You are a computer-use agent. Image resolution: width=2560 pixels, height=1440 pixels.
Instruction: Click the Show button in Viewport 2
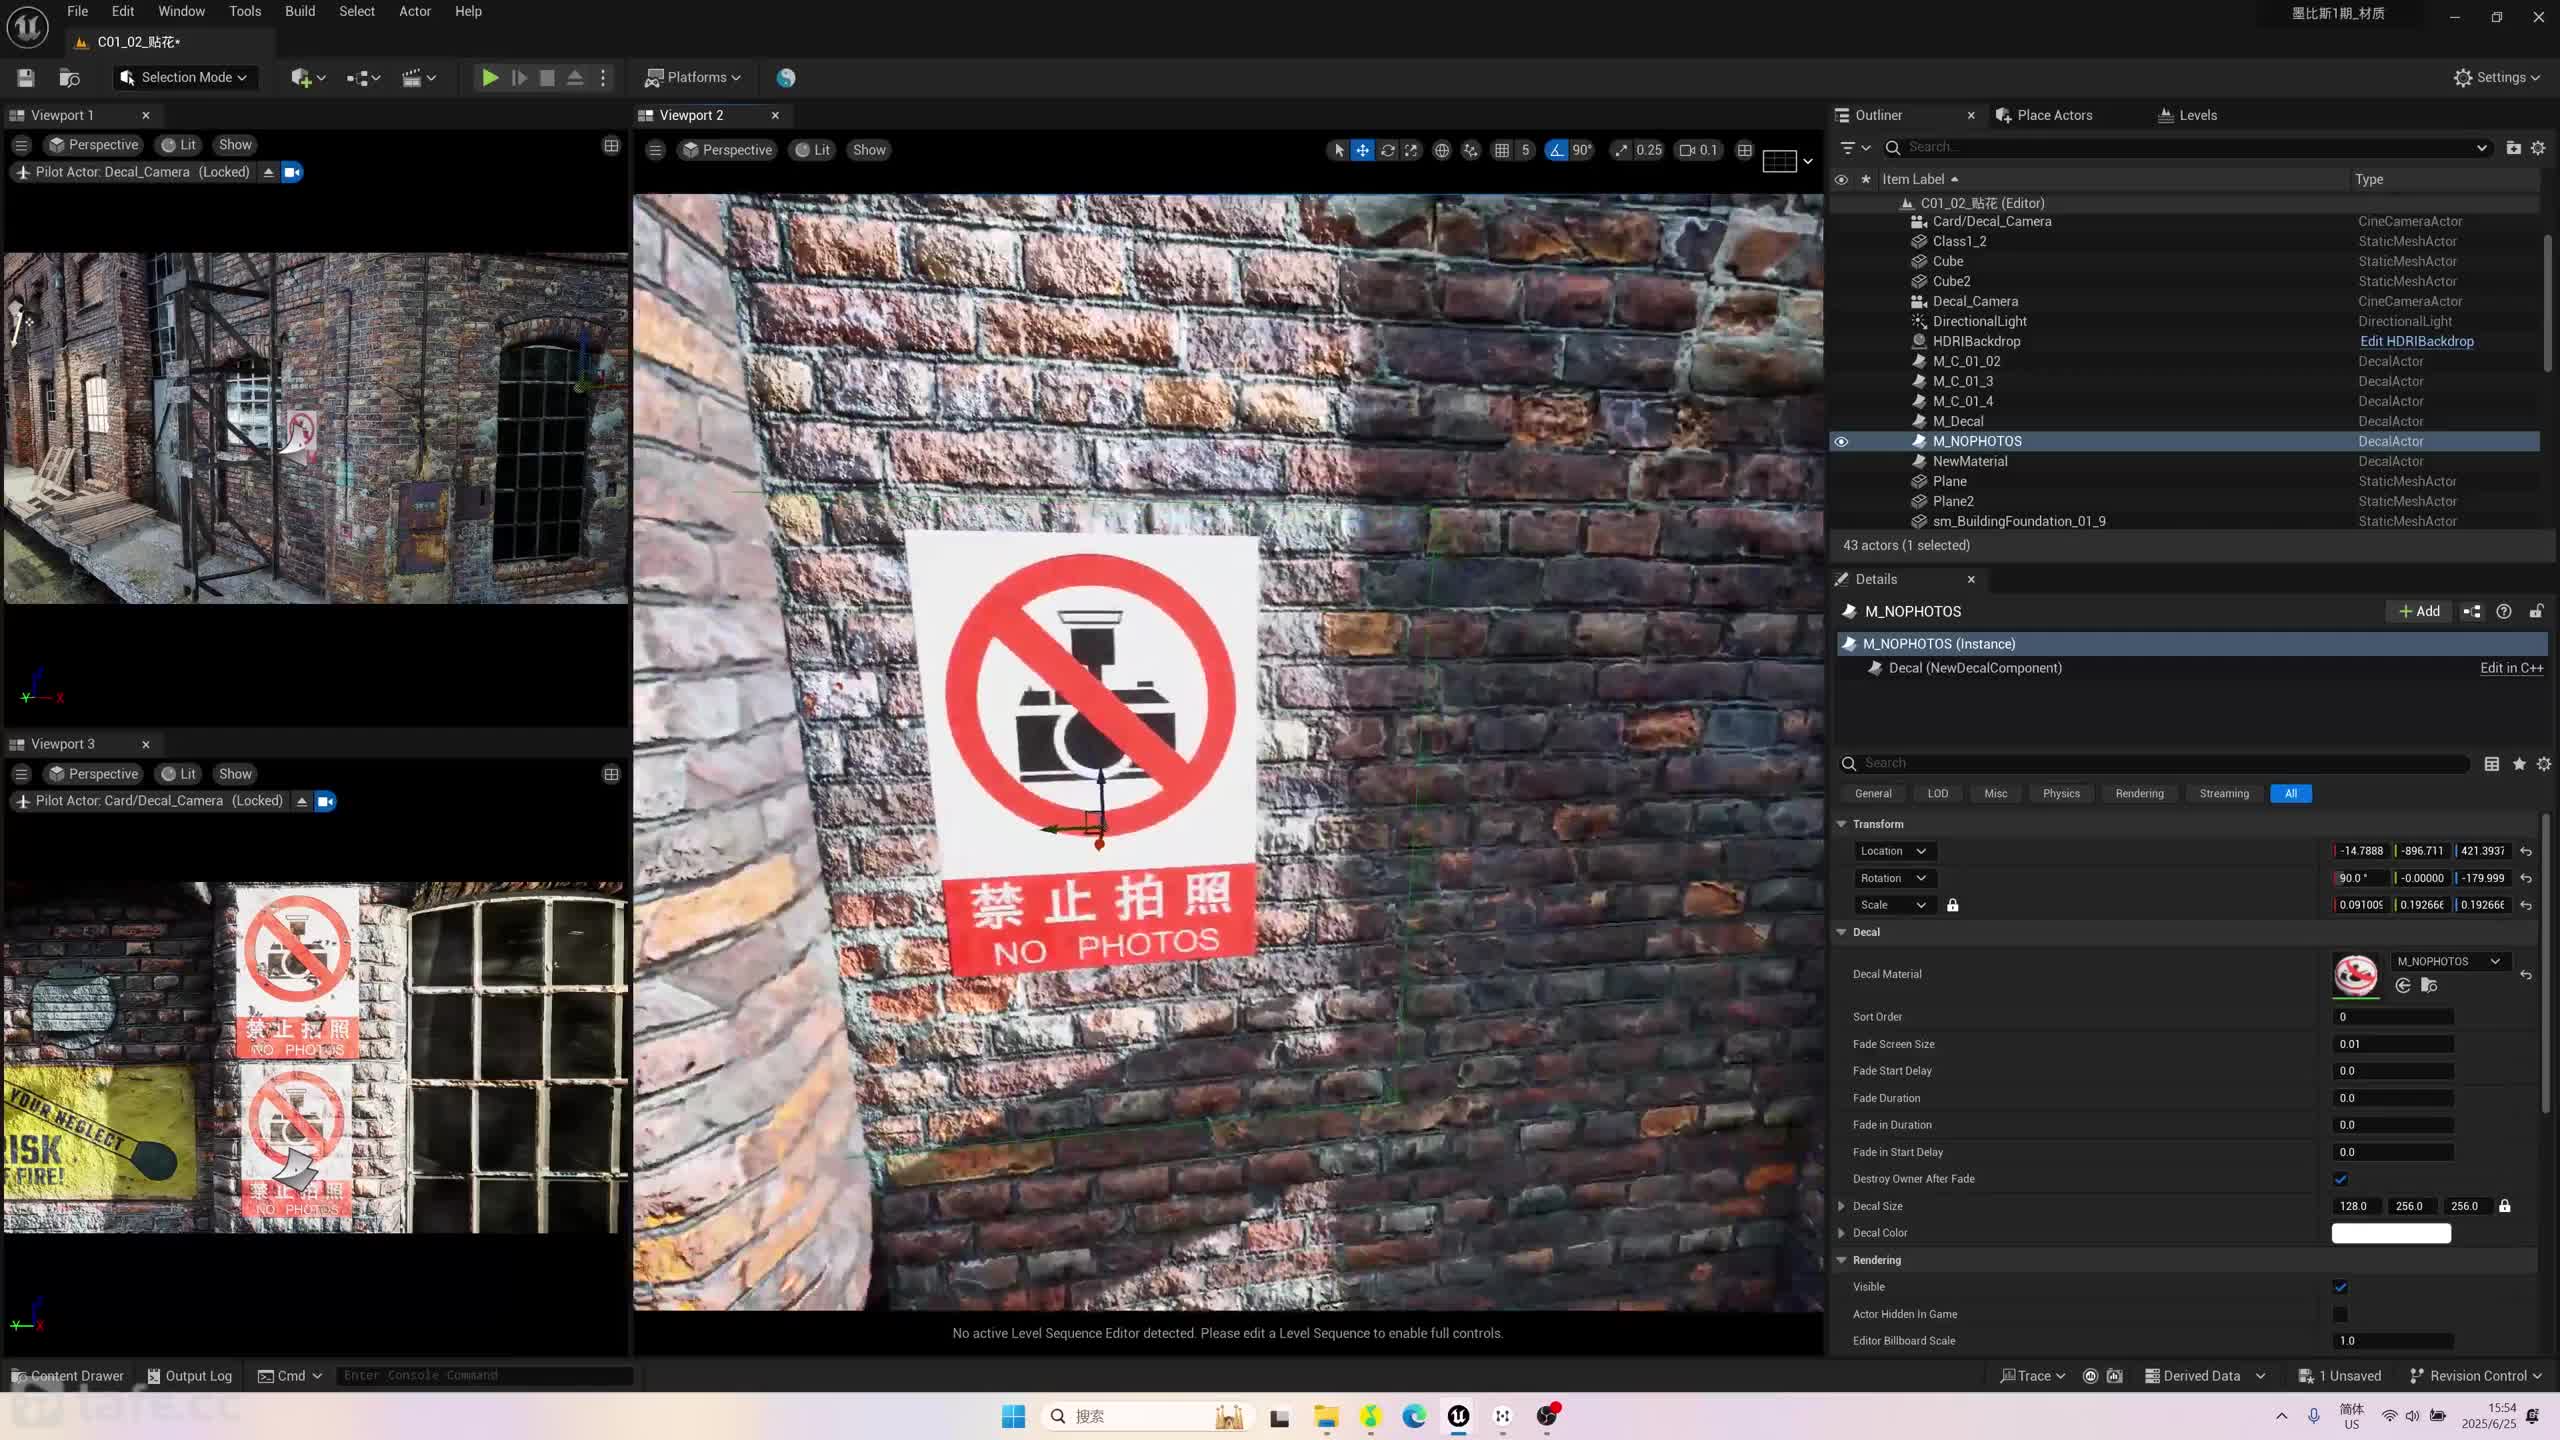869,150
